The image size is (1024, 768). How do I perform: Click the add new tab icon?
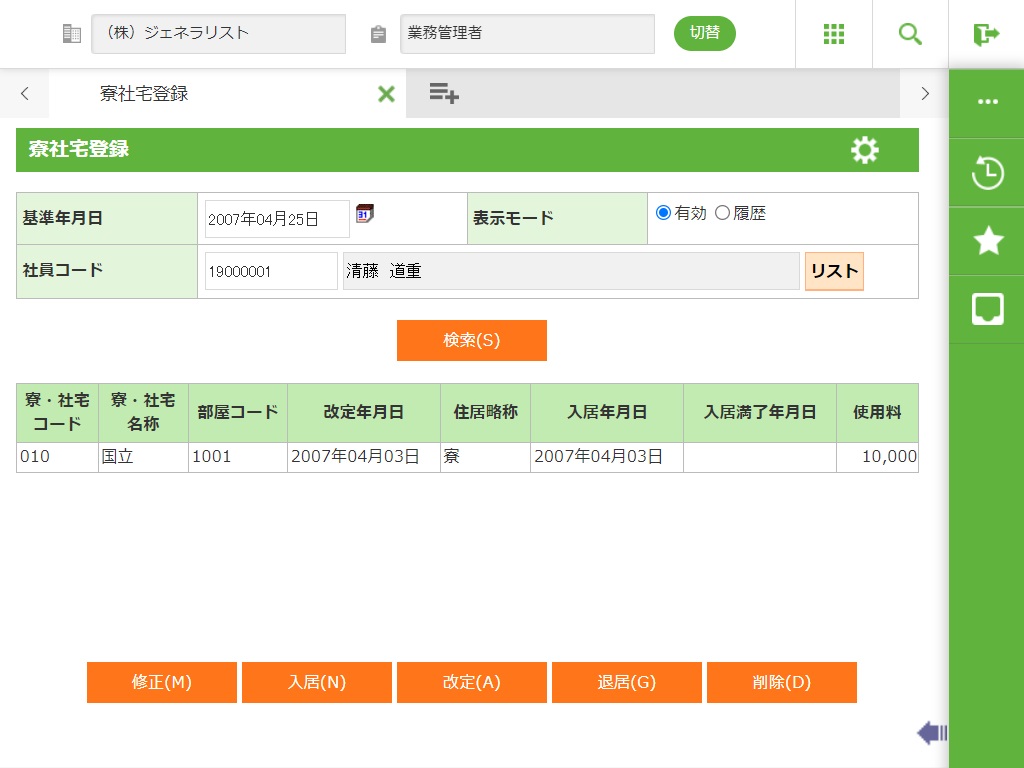[444, 94]
